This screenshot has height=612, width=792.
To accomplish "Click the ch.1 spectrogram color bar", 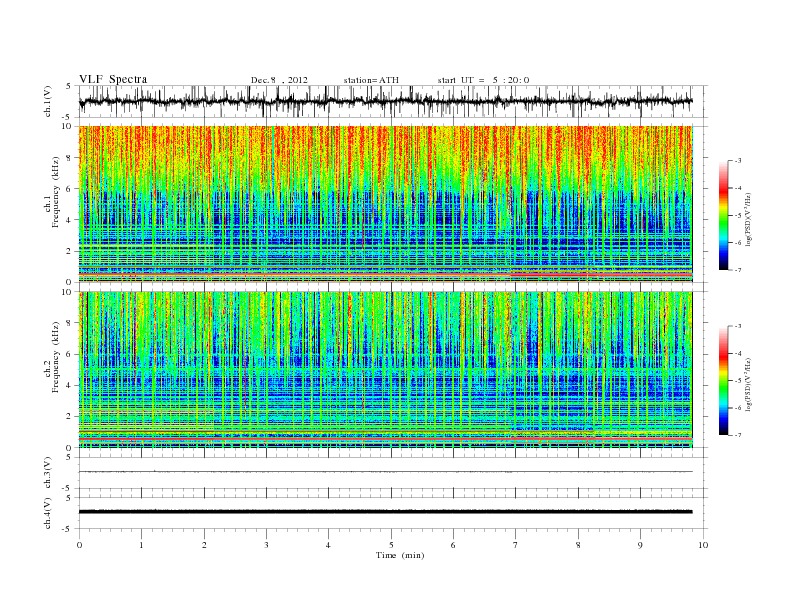I will coord(723,216).
